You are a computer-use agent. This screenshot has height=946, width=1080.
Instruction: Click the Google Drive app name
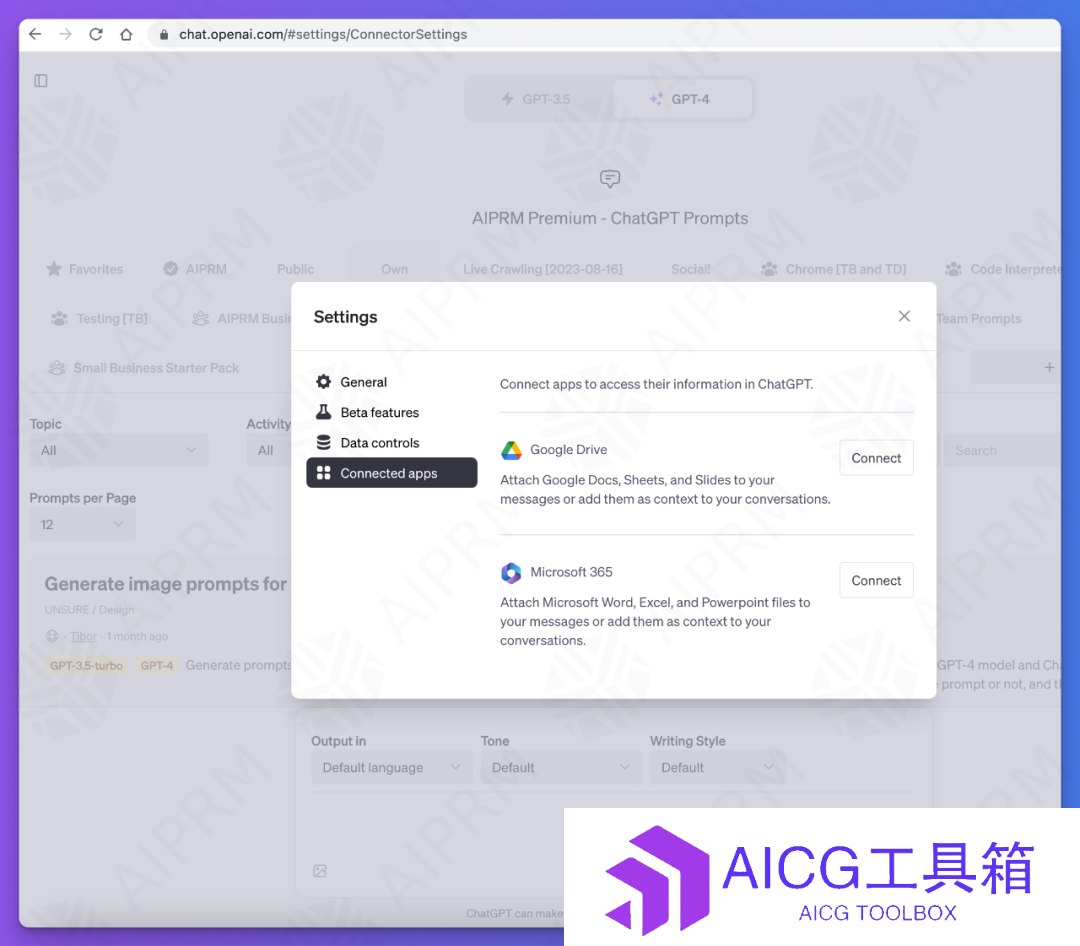pyautogui.click(x=569, y=450)
